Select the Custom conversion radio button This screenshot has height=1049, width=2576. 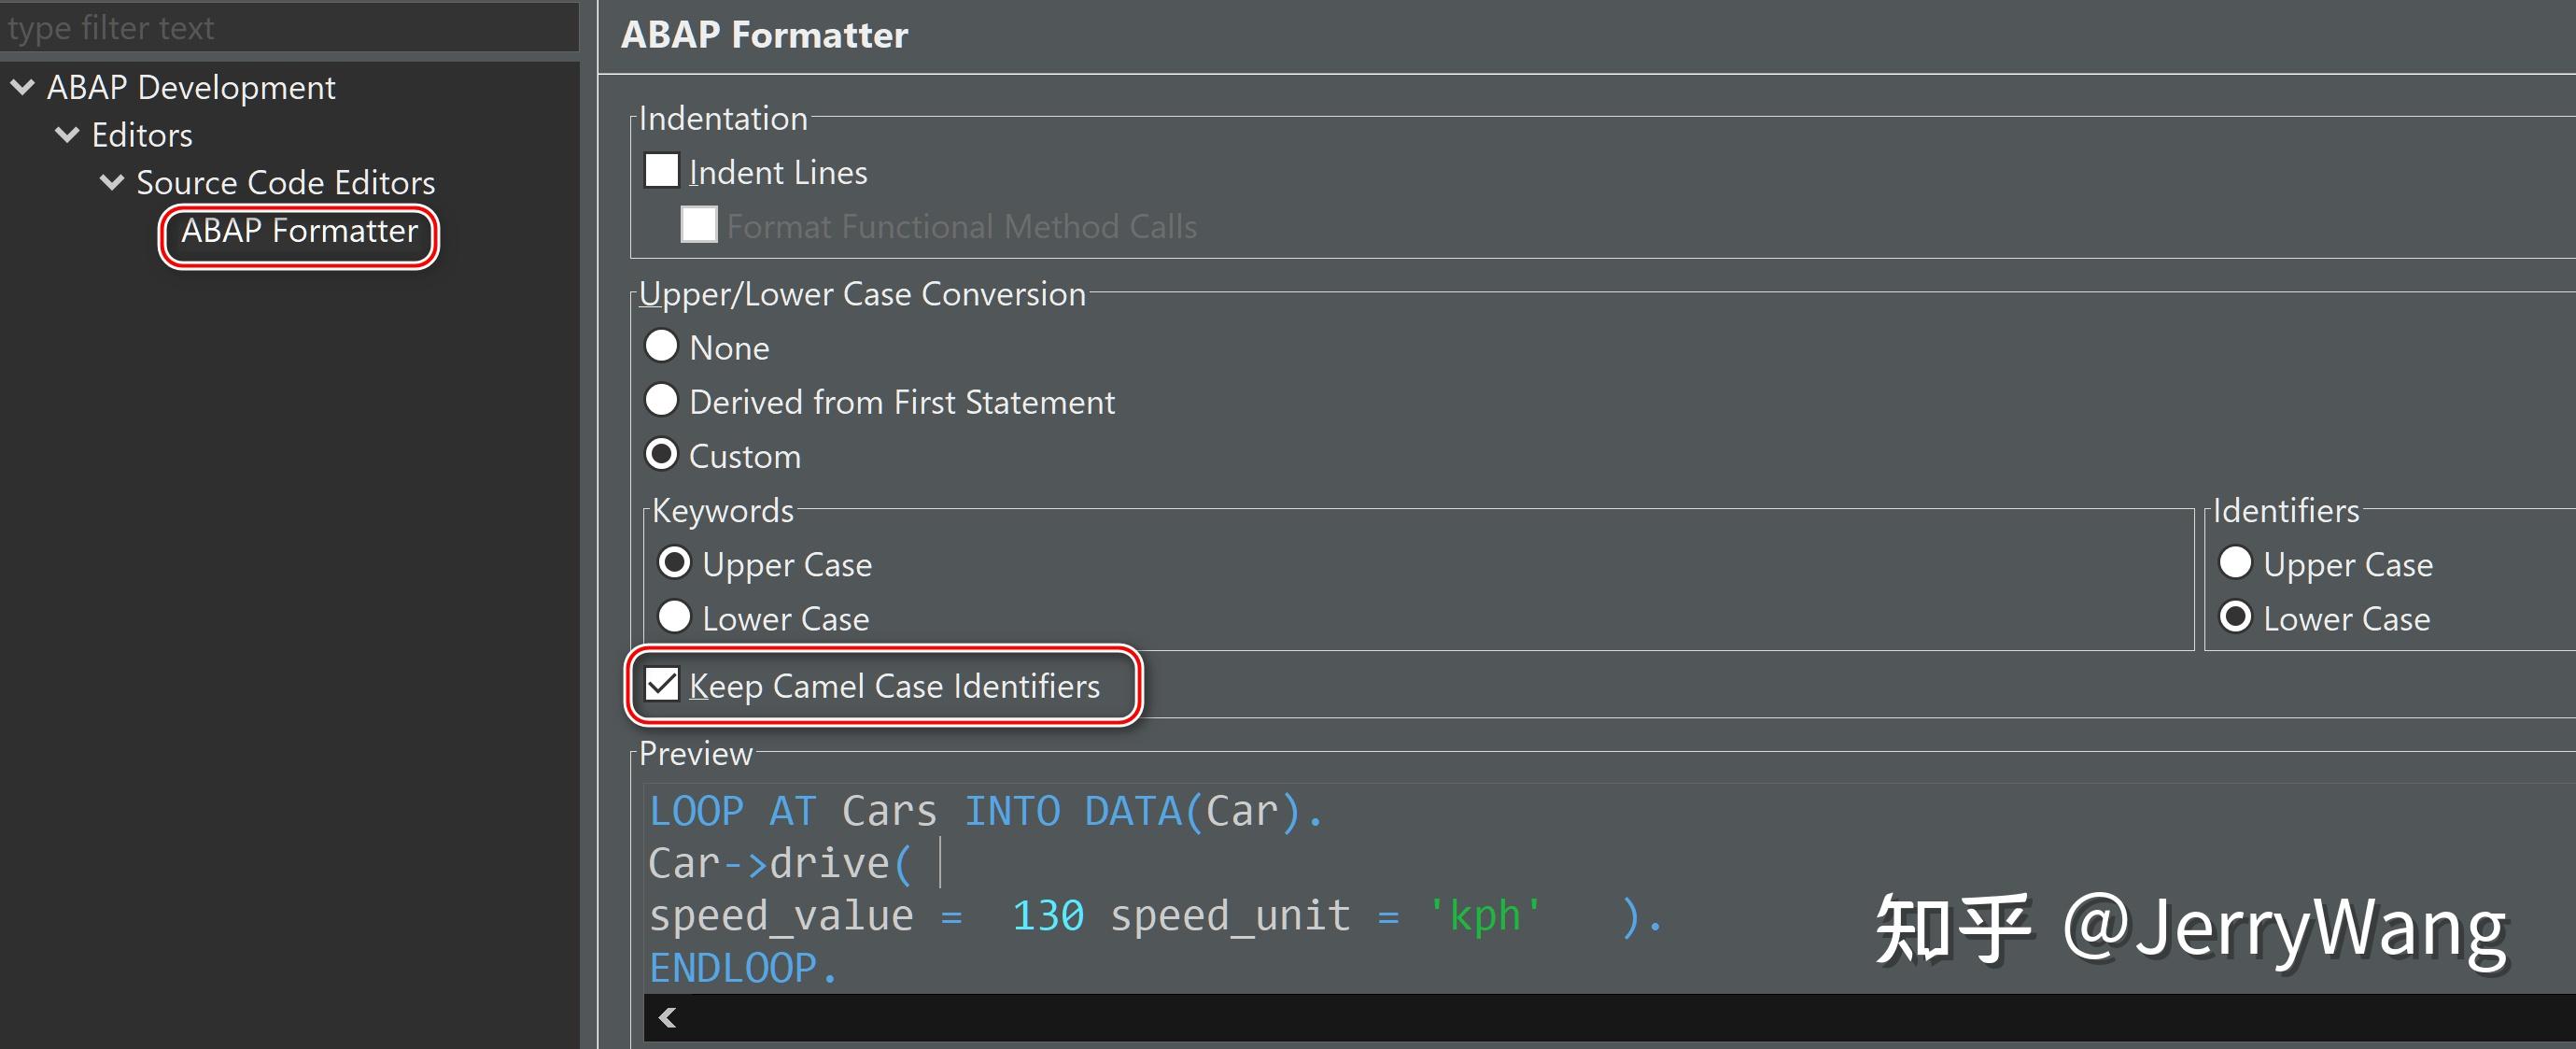click(662, 455)
